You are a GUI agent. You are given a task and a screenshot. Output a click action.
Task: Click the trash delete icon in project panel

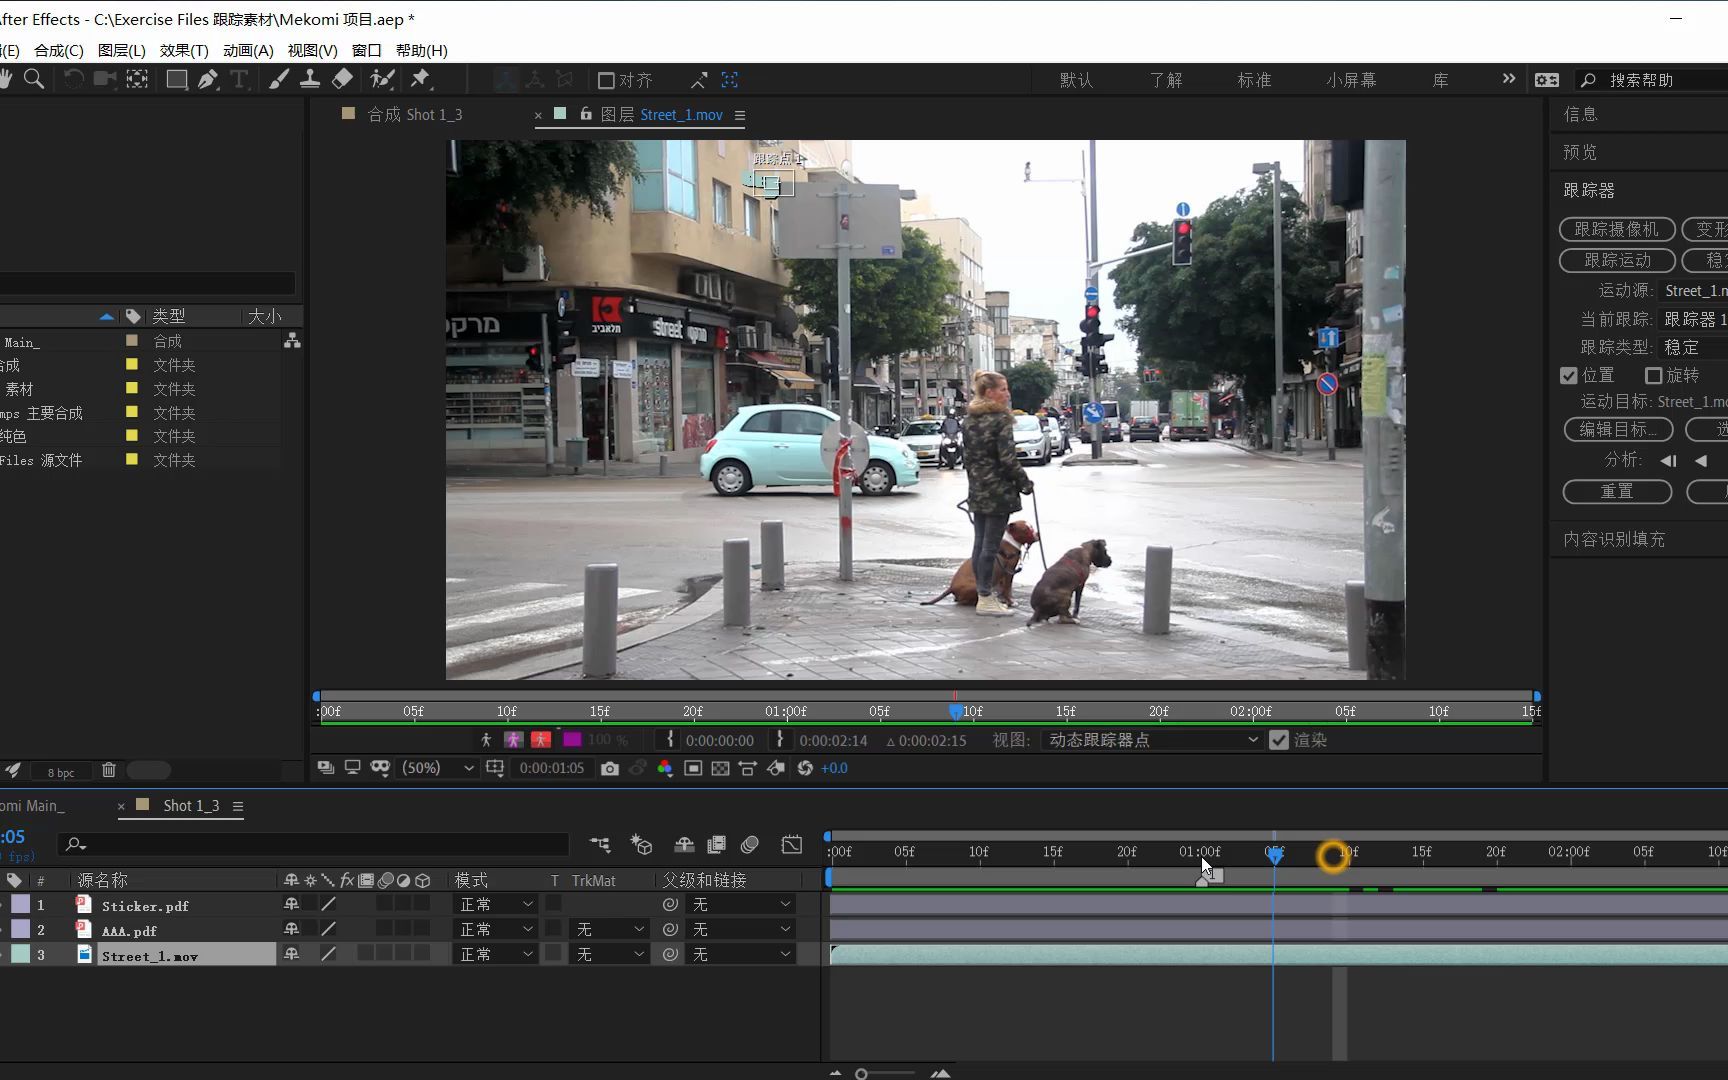coord(109,770)
